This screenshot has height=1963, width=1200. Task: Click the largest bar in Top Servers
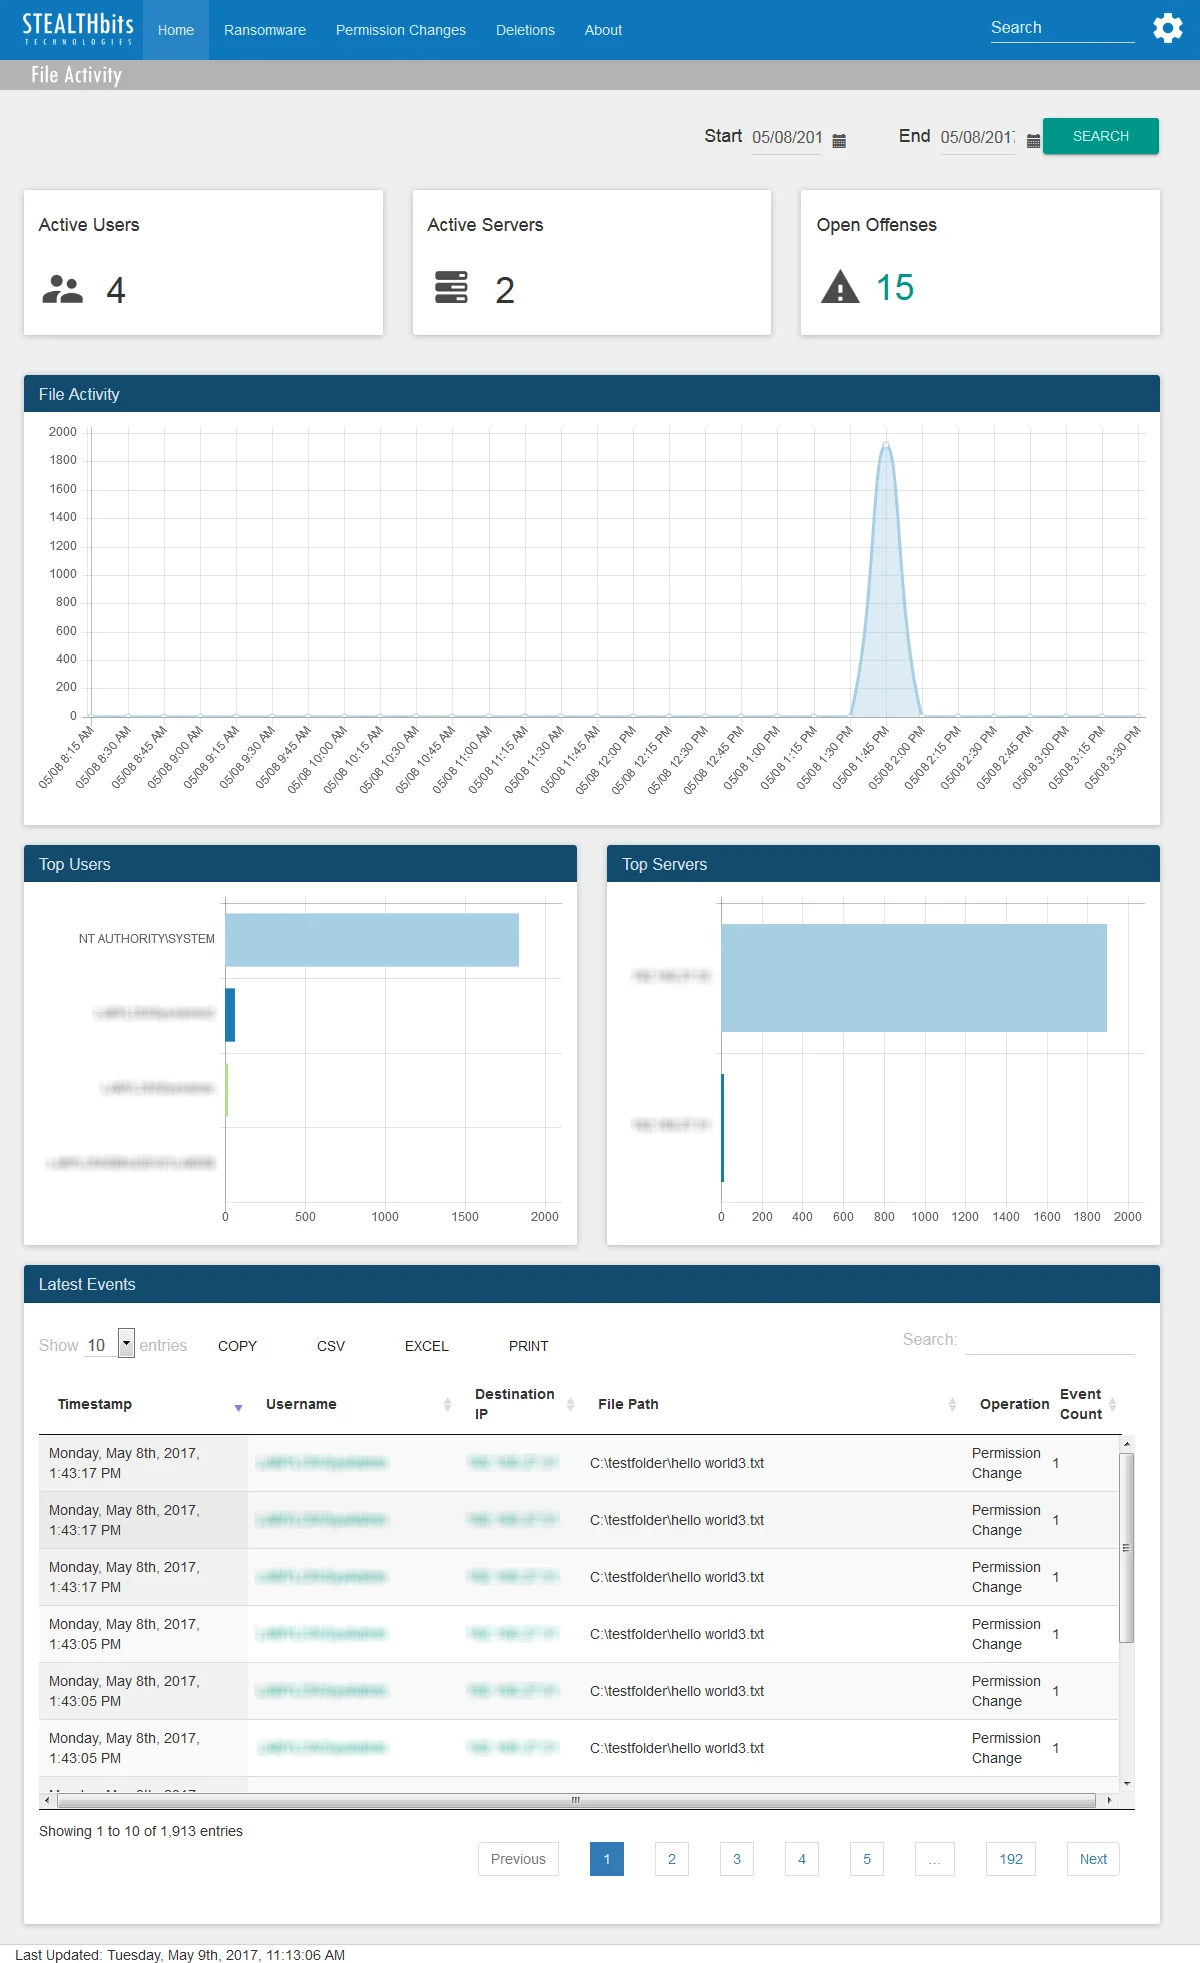pyautogui.click(x=914, y=978)
